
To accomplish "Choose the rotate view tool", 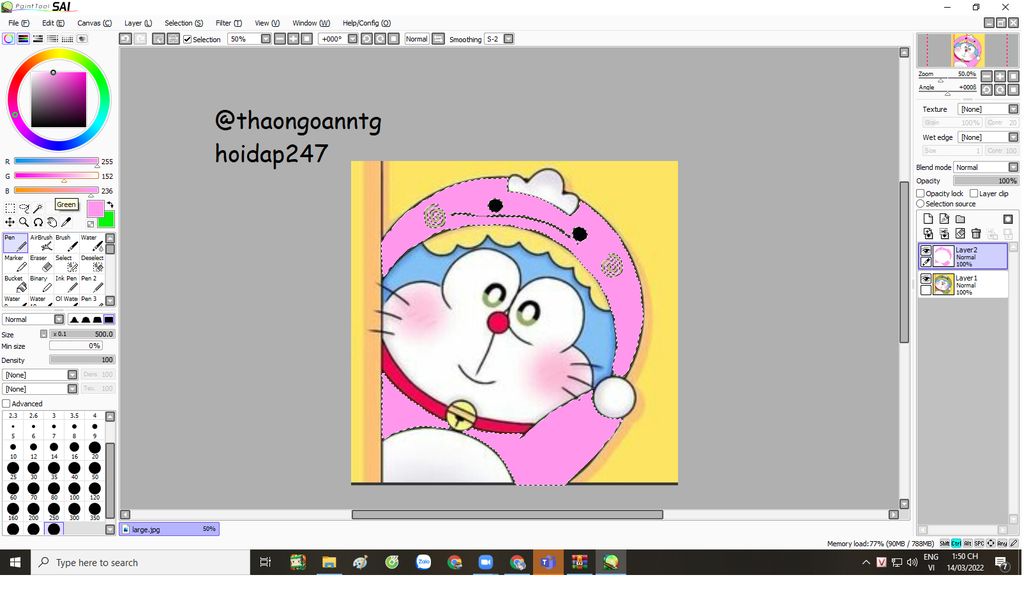I will (39, 223).
